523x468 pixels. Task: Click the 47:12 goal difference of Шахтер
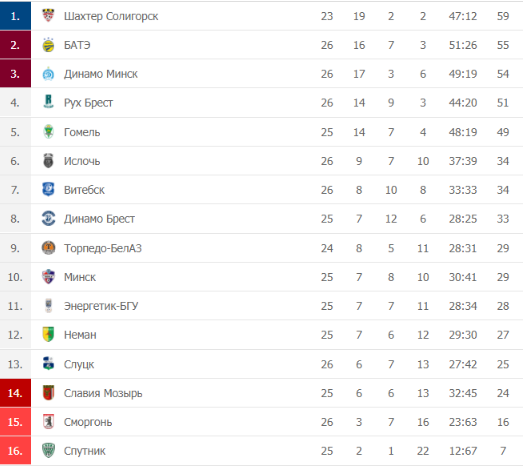pyautogui.click(x=463, y=16)
